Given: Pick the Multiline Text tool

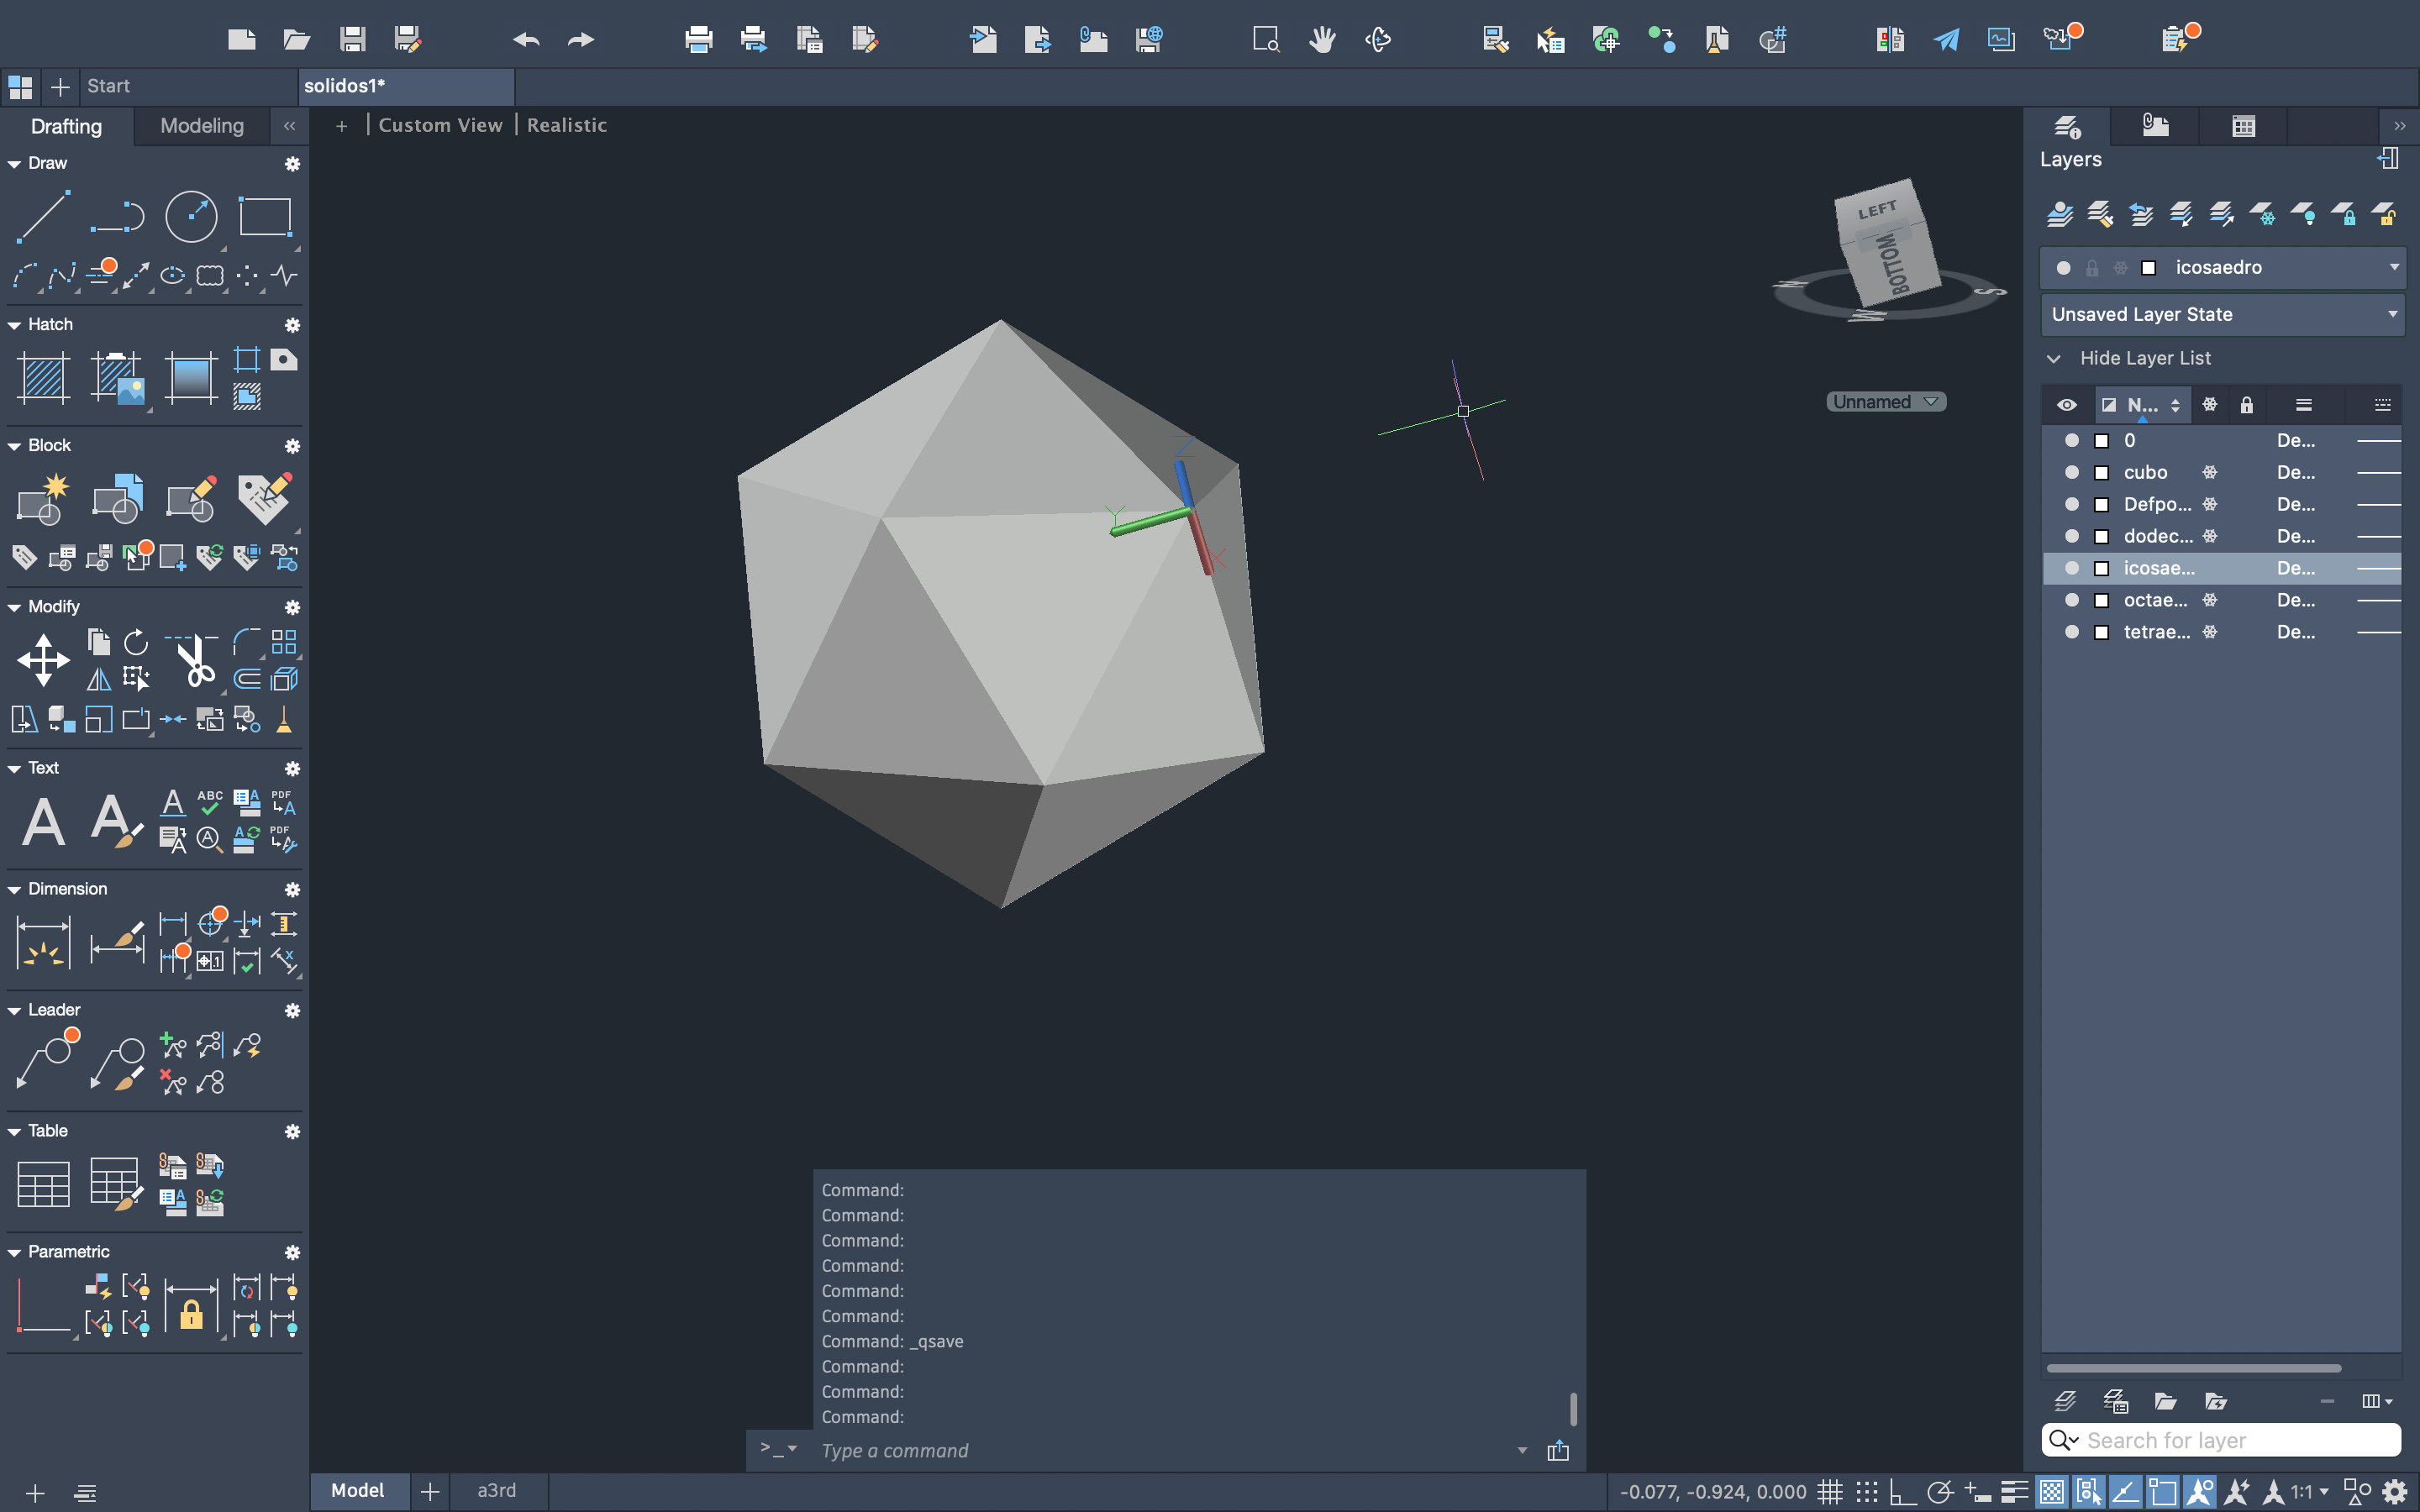Looking at the screenshot, I should 43,822.
